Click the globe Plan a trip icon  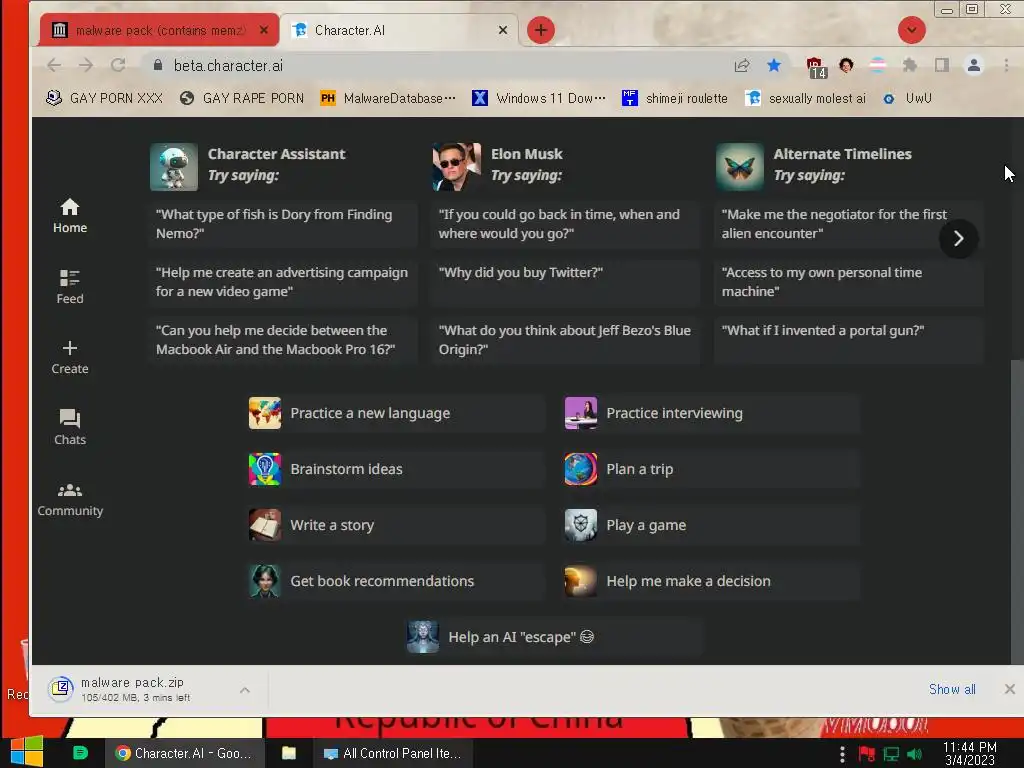[581, 470]
